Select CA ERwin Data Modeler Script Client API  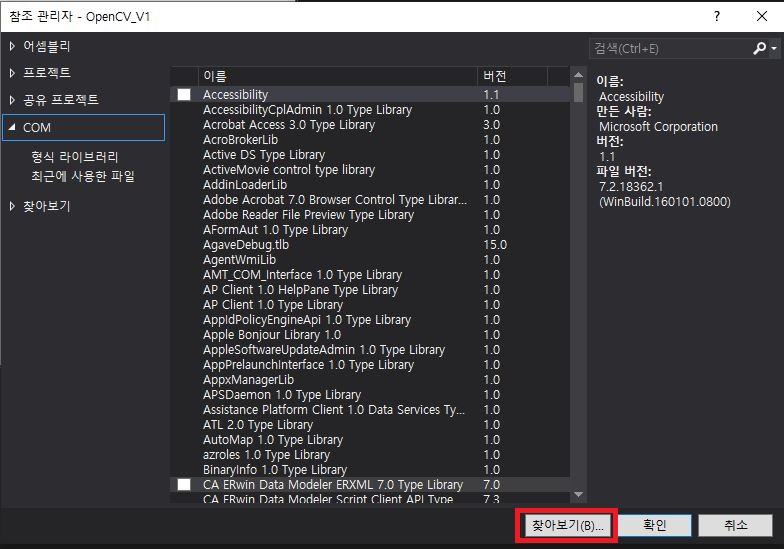point(370,498)
